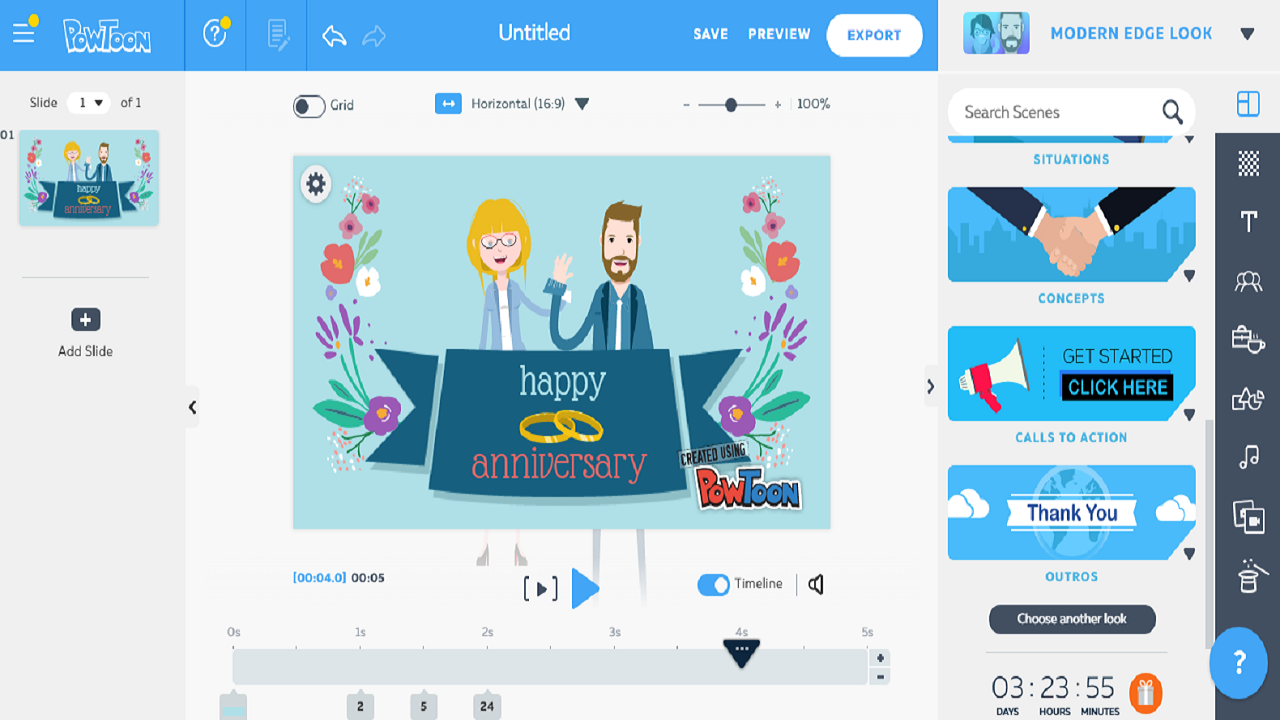The image size is (1280, 720).
Task: Collapse the left slides panel
Action: (192, 407)
